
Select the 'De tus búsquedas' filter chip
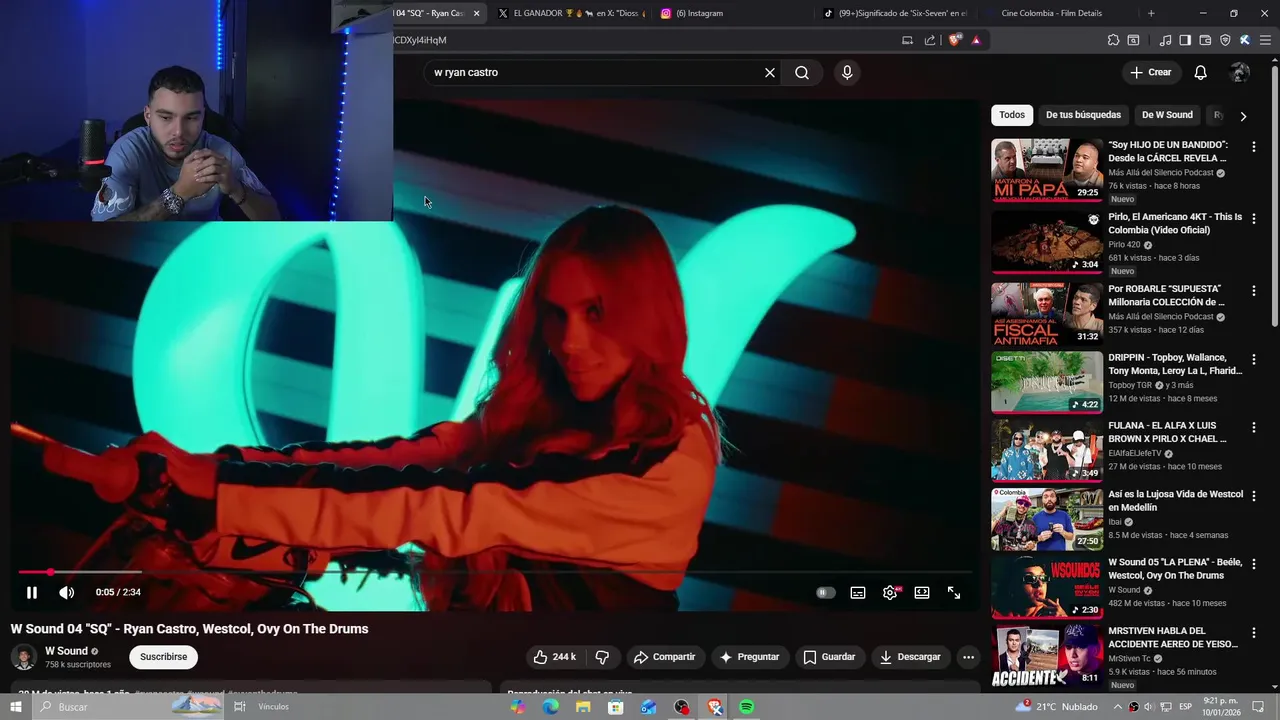1083,115
